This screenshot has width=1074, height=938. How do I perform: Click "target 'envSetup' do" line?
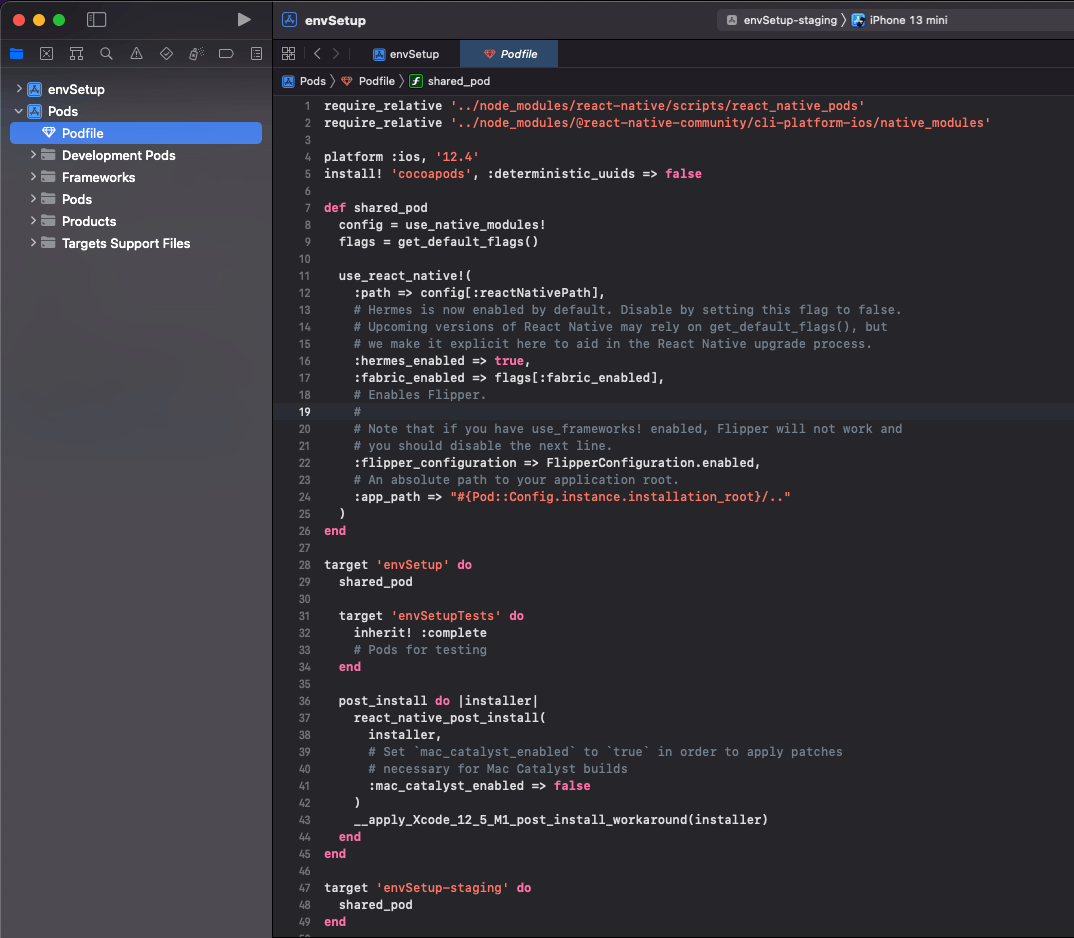pos(398,565)
